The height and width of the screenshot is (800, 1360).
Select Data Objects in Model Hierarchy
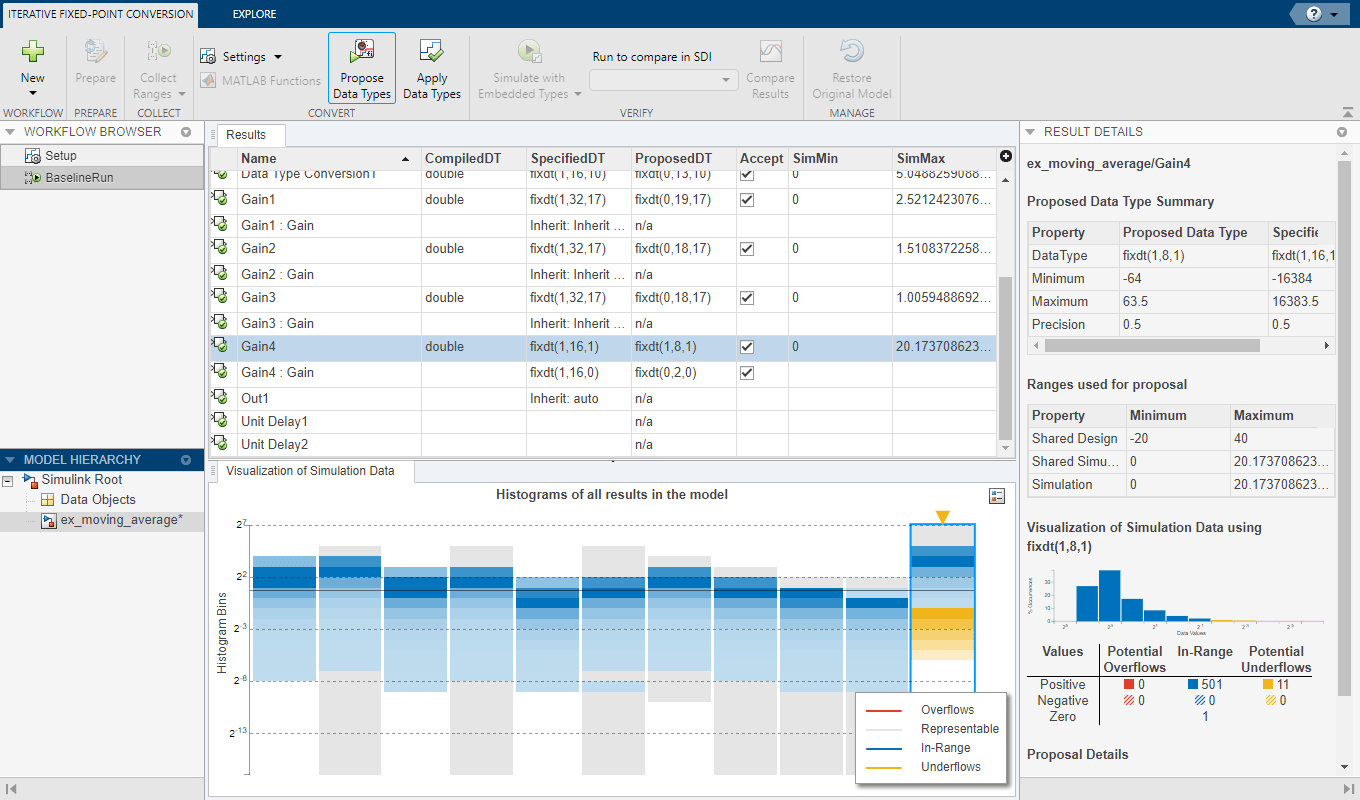coord(97,500)
